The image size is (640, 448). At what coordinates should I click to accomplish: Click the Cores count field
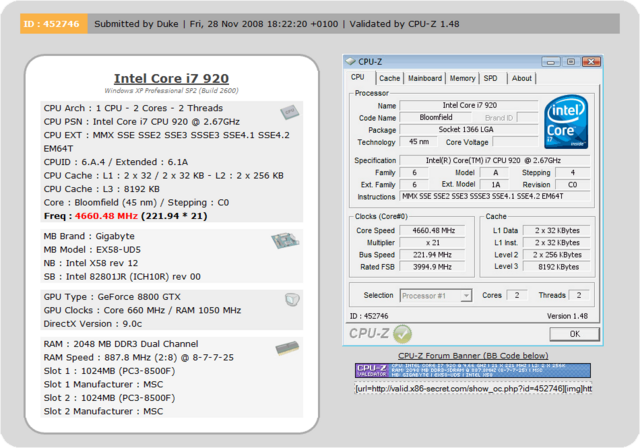[517, 295]
